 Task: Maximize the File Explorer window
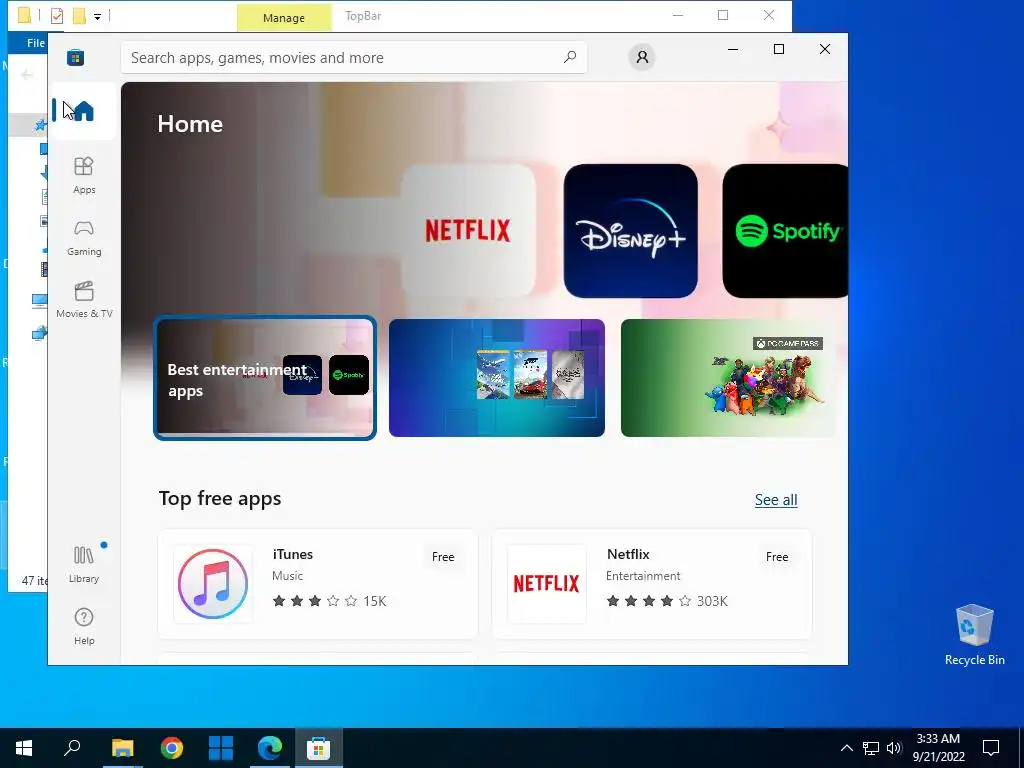coord(723,15)
